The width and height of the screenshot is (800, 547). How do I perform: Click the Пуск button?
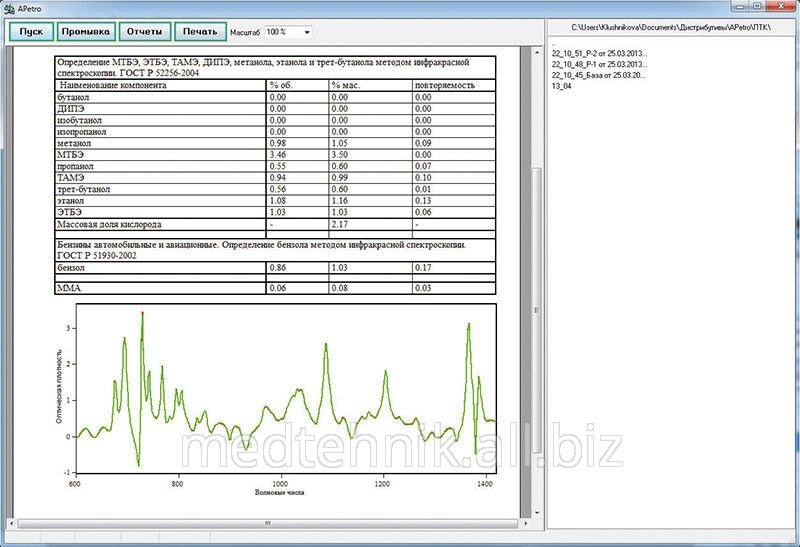coord(30,31)
